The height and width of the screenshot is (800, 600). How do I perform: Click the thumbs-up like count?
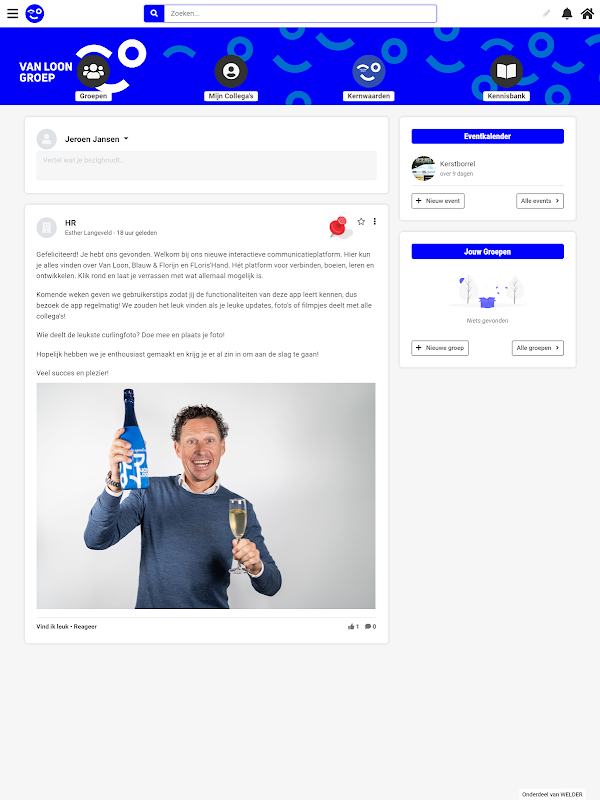pos(353,627)
